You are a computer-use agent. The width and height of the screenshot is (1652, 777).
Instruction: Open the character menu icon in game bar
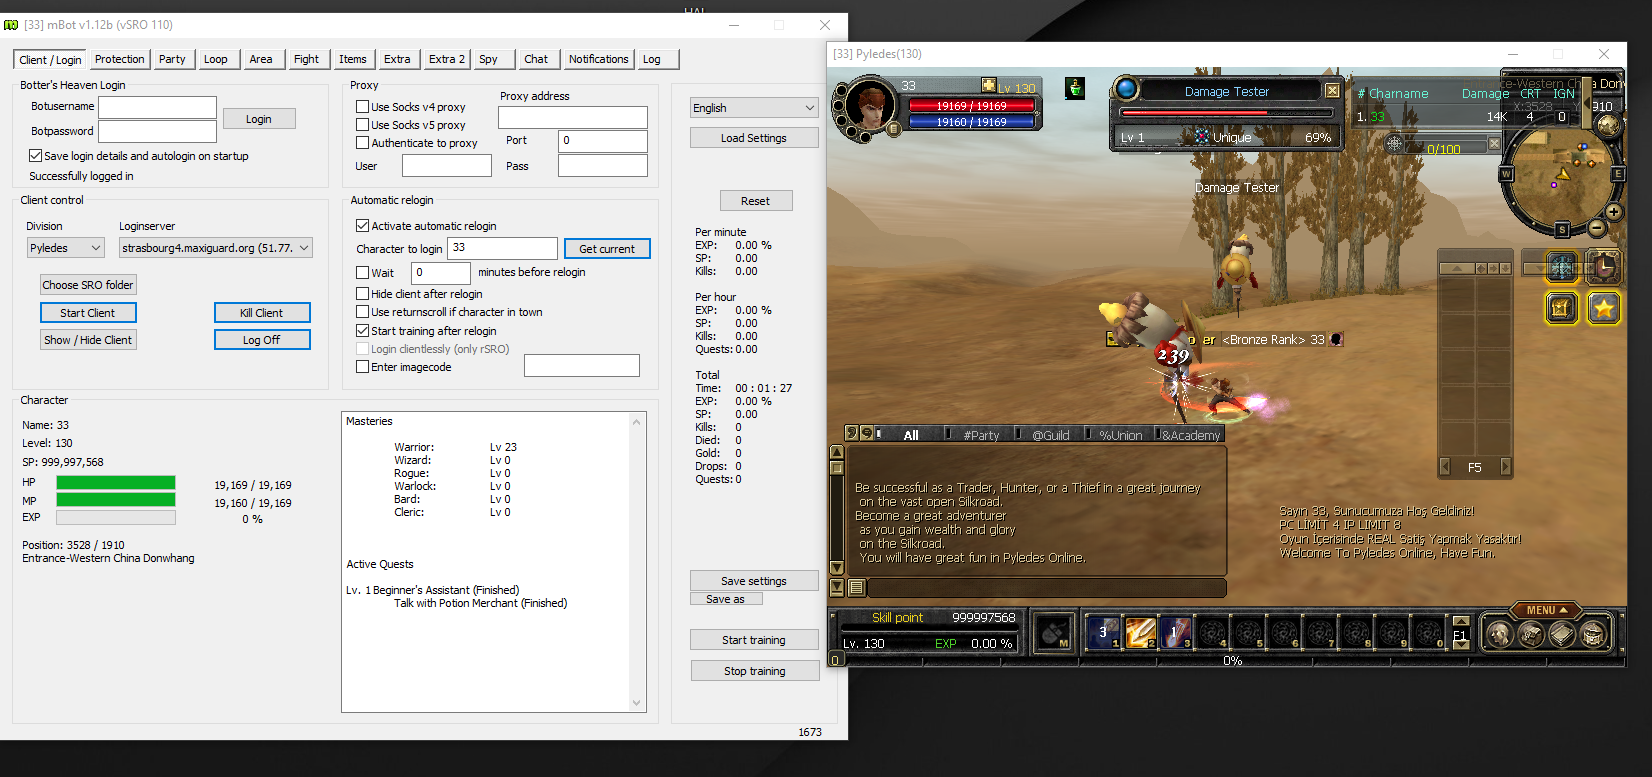tap(1499, 634)
